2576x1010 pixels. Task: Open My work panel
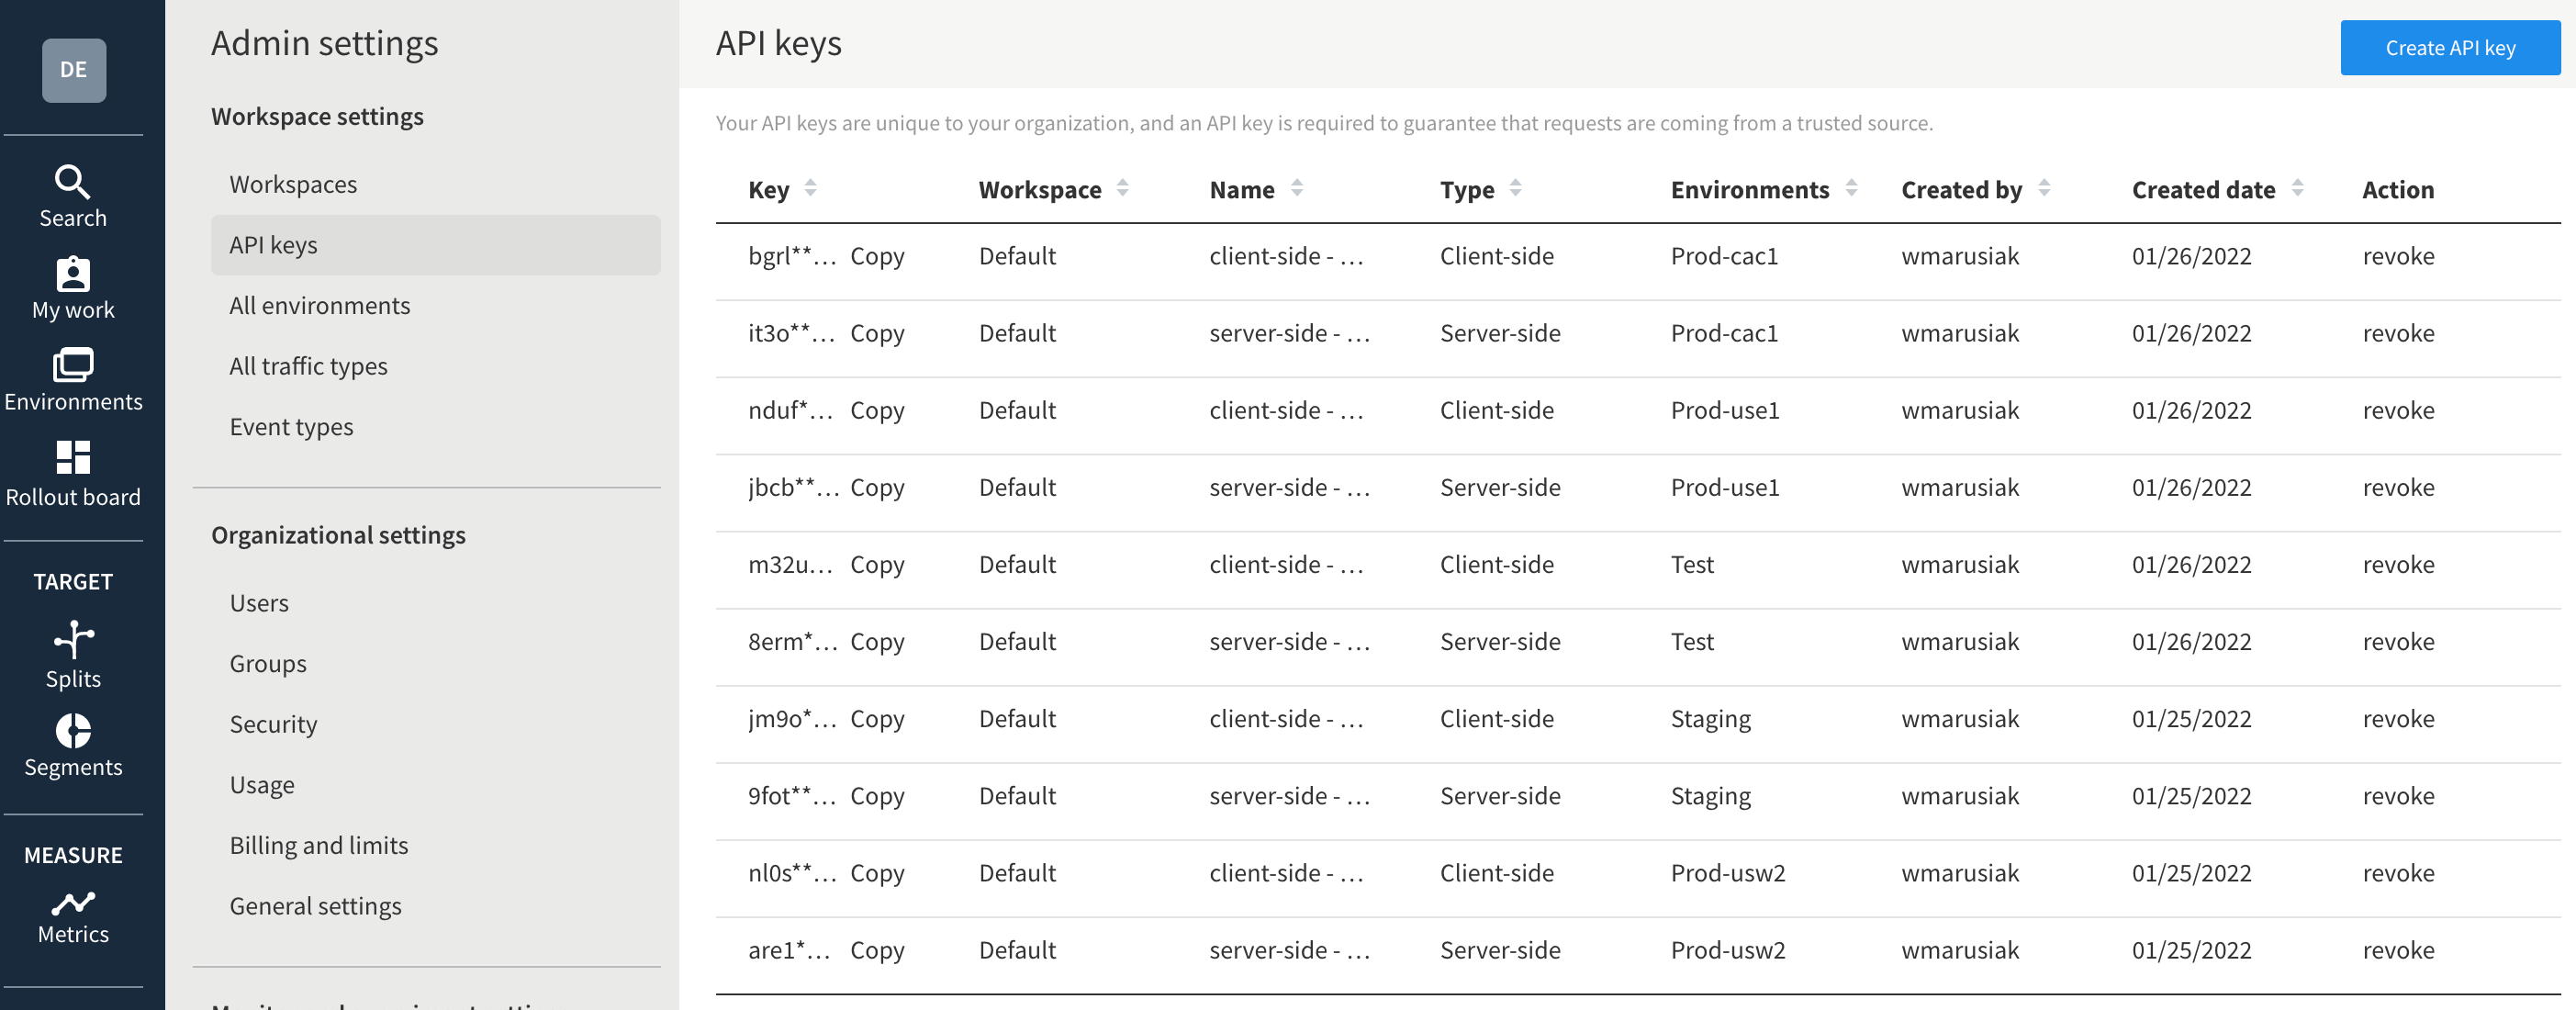click(x=73, y=287)
